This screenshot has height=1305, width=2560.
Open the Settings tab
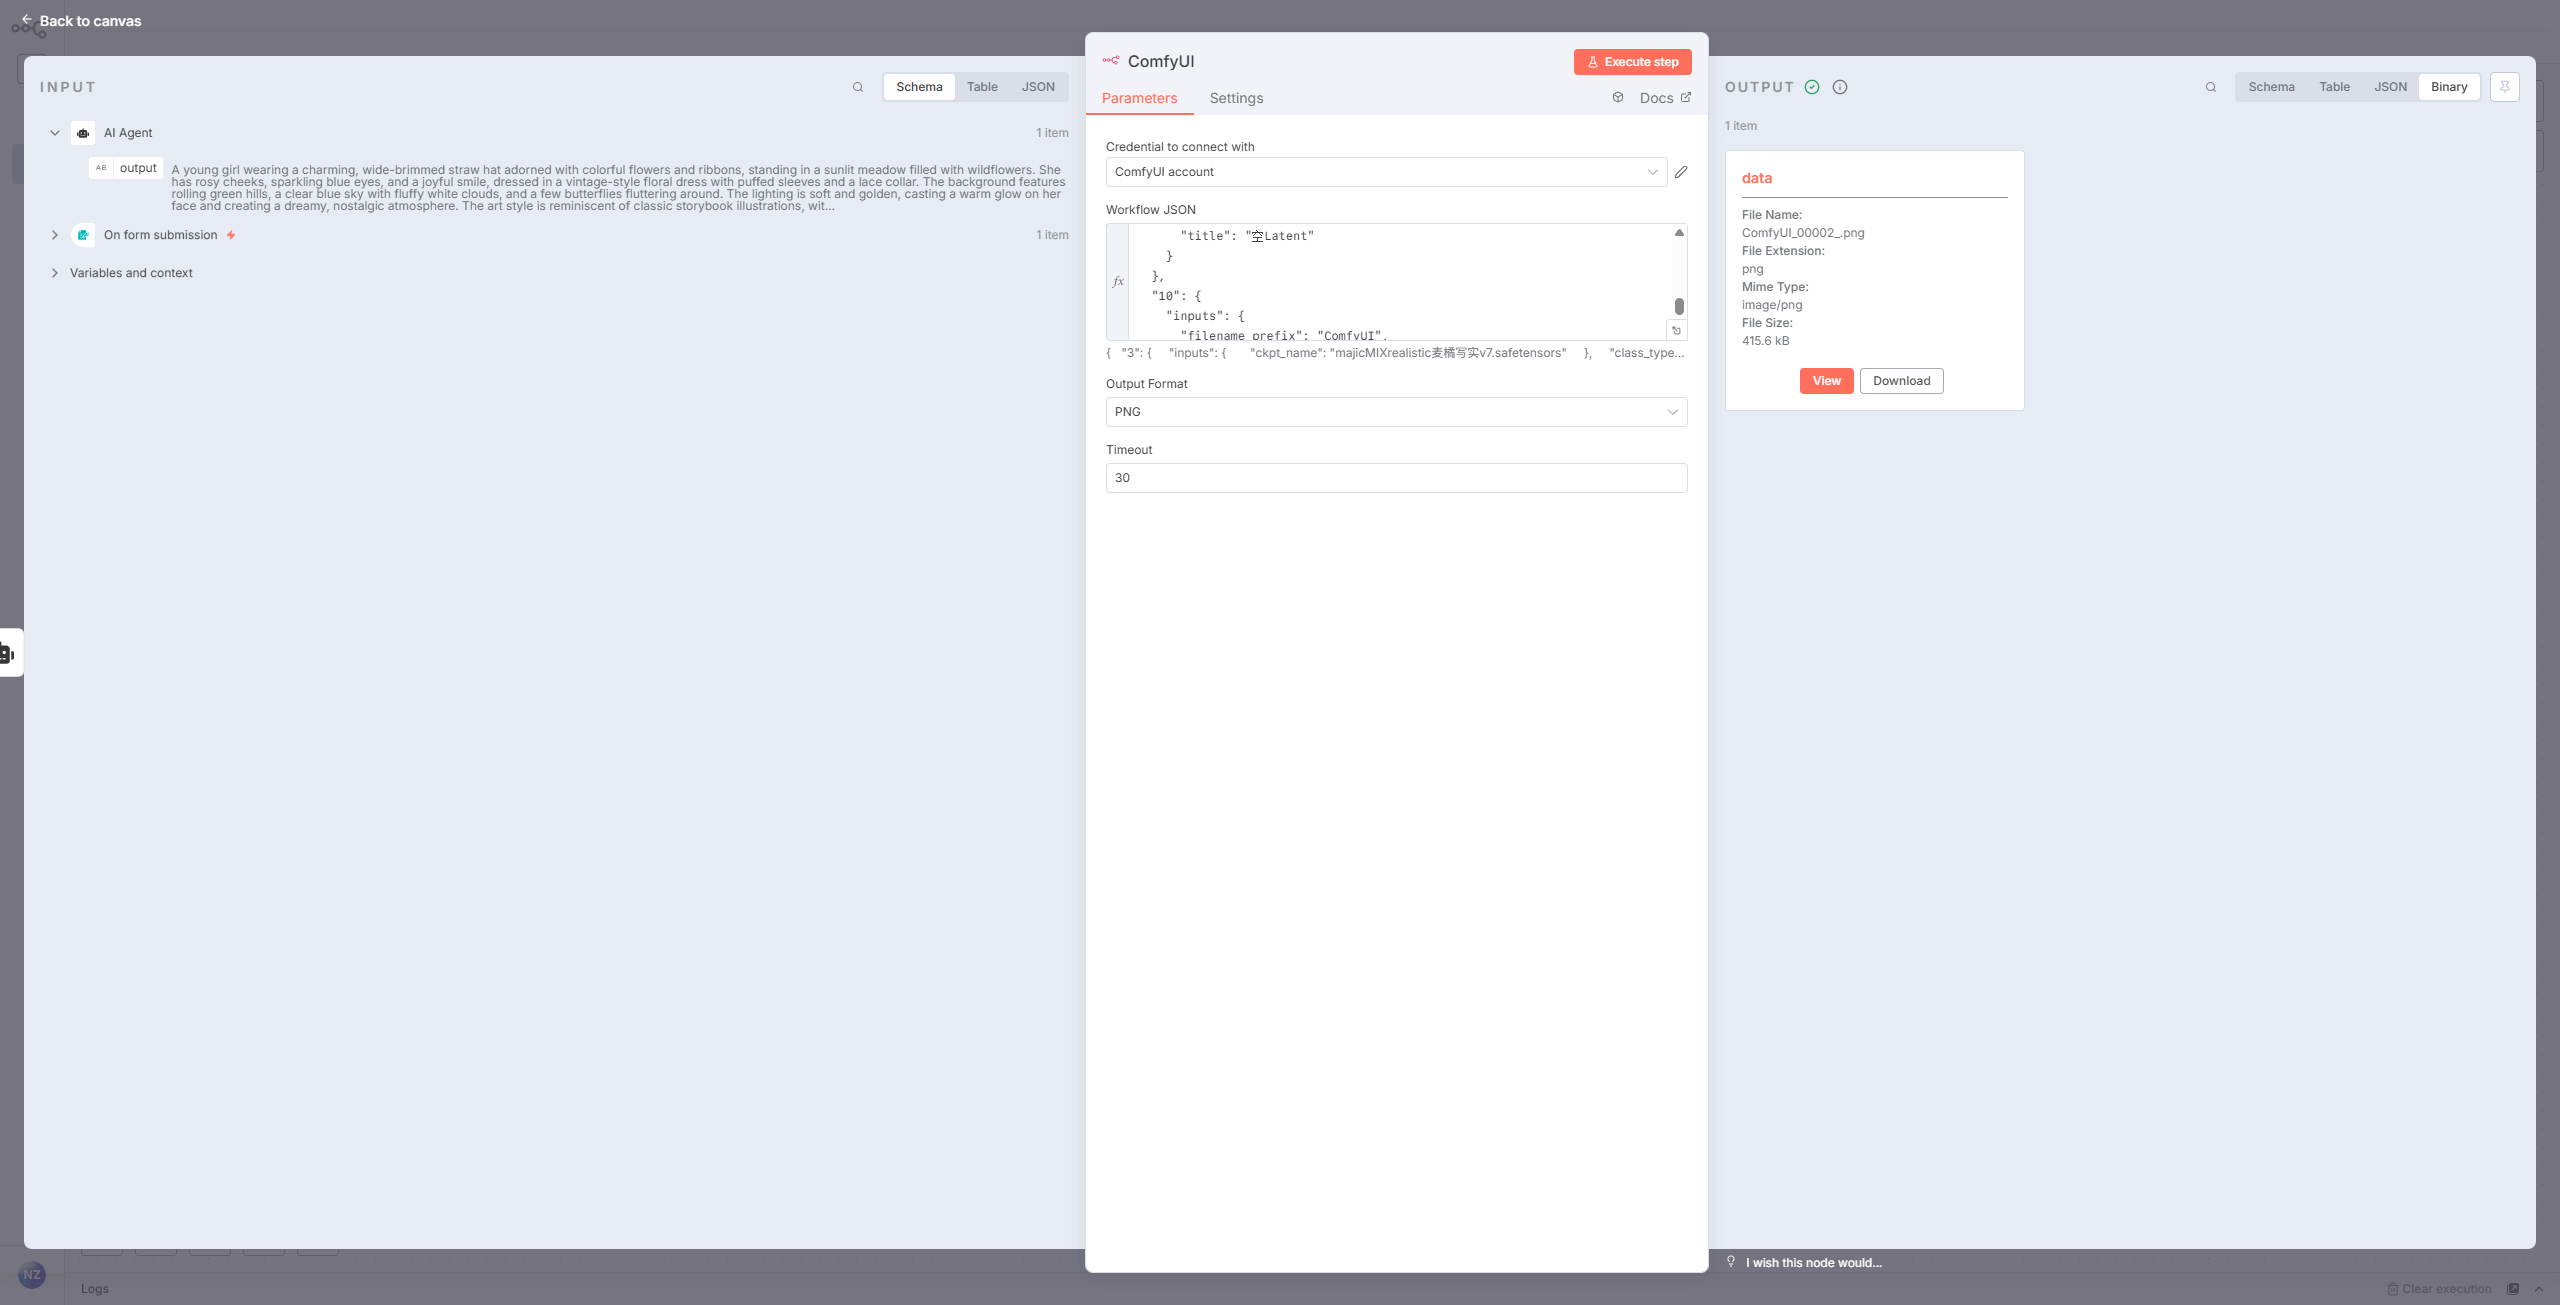click(1236, 98)
